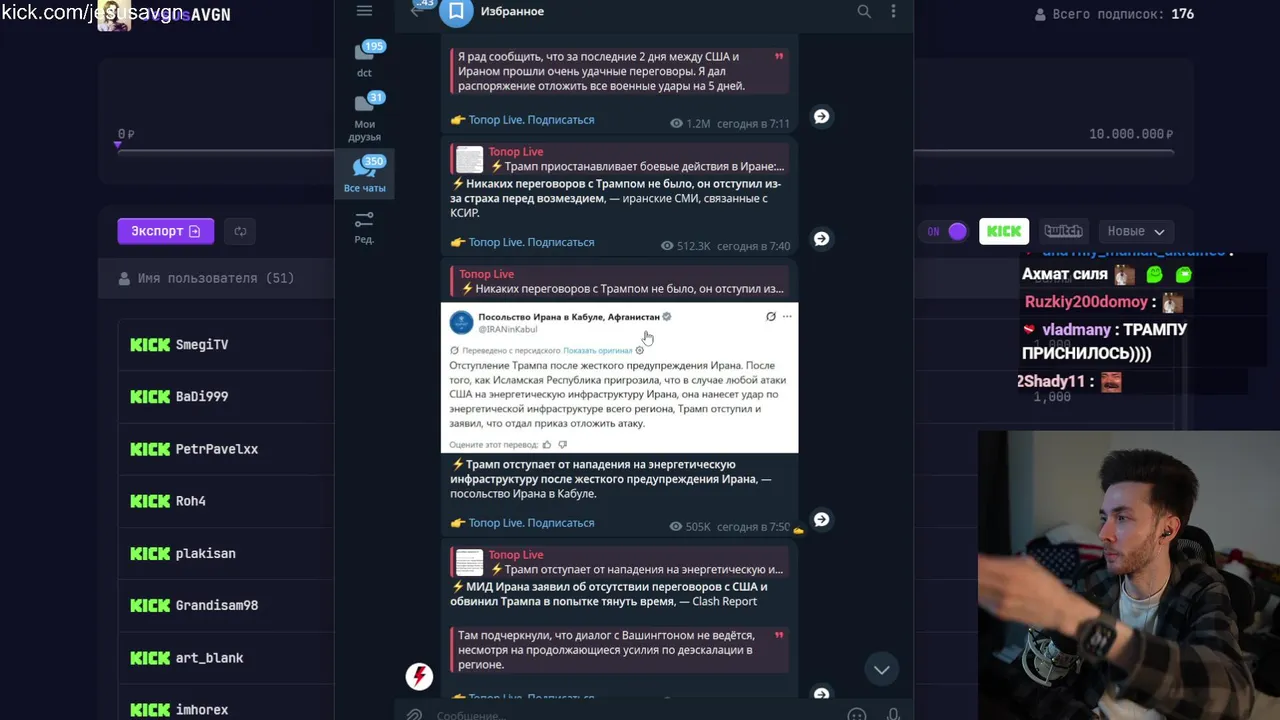Jump to replied post 'Никаких переговоров с Трампом' quote
Image resolution: width=1280 pixels, height=720 pixels.
(620, 282)
